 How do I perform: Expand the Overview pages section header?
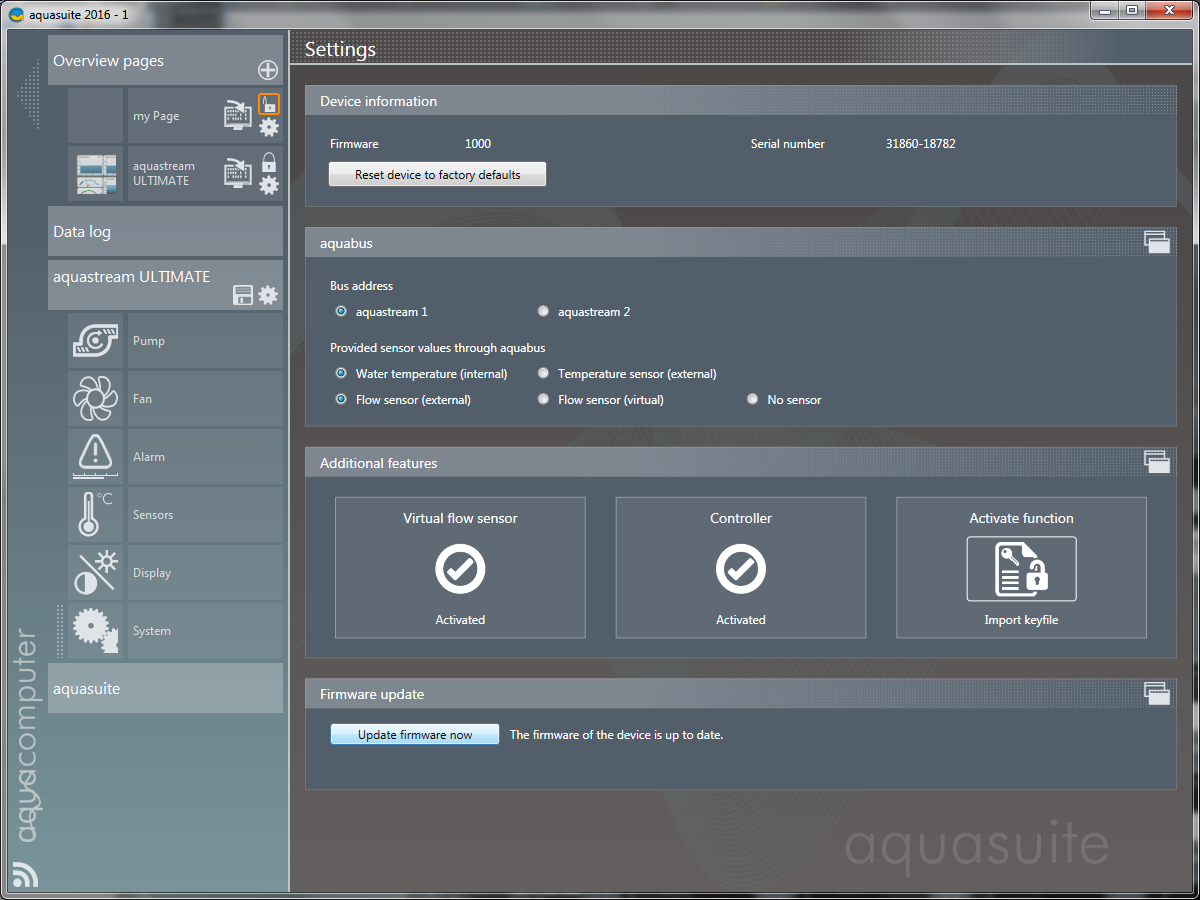[x=166, y=61]
